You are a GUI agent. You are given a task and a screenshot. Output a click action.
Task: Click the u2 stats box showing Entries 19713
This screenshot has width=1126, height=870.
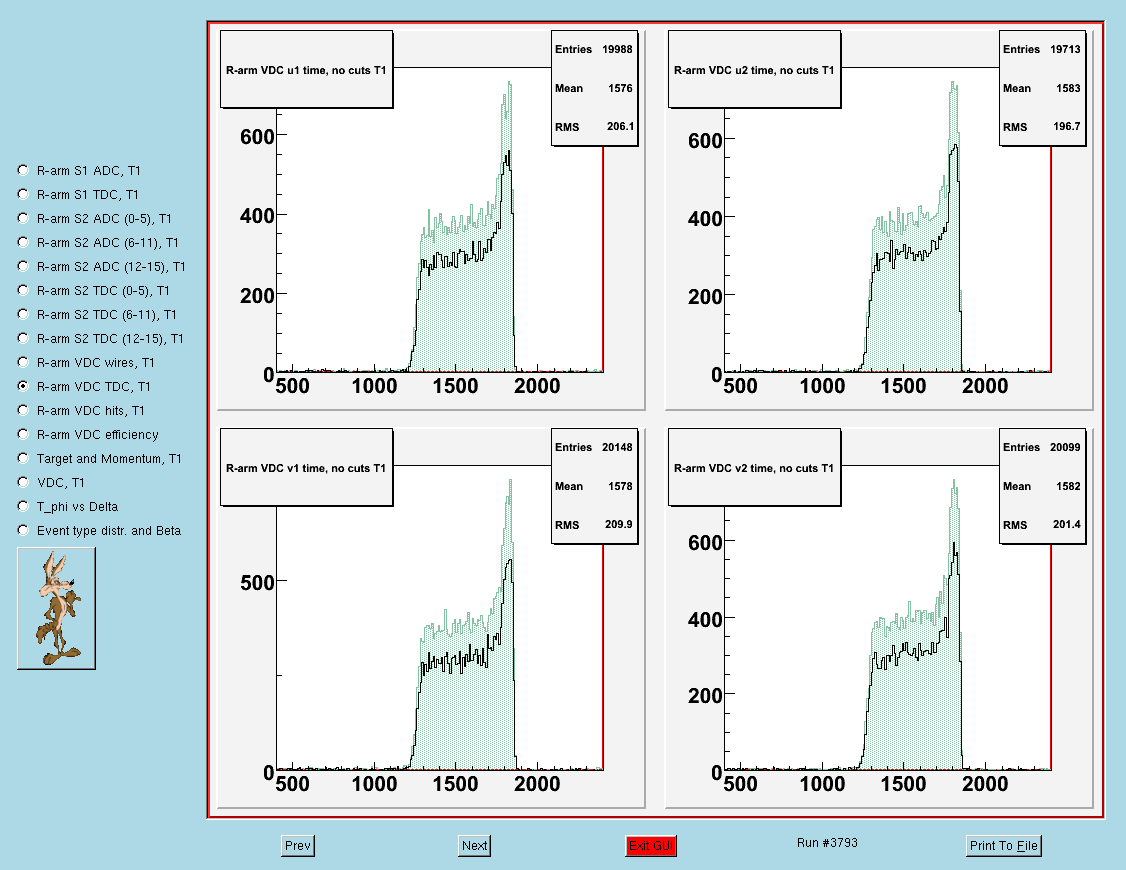point(1042,88)
